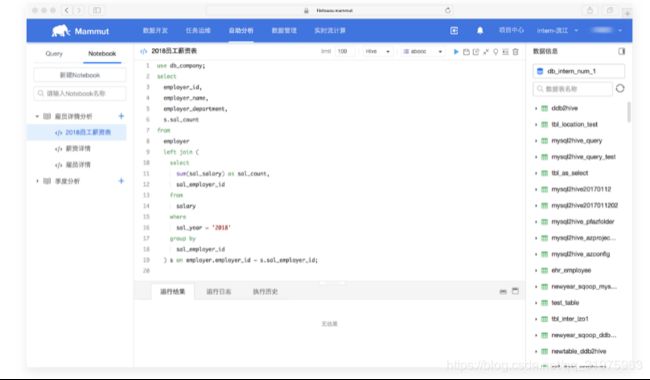
Task: Click the database icon beside db_intern_num_1
Action: coord(540,71)
